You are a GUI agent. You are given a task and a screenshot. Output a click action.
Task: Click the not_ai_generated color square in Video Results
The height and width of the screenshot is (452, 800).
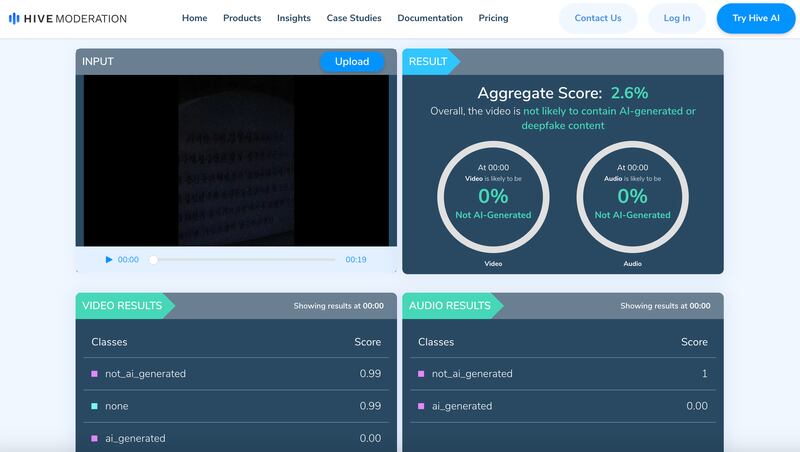(94, 374)
